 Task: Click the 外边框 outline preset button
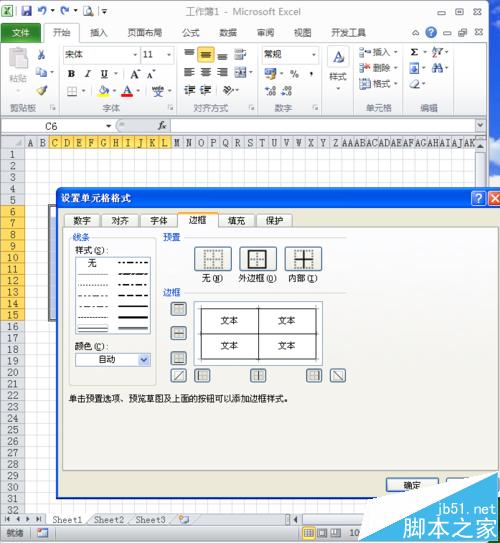tap(257, 259)
